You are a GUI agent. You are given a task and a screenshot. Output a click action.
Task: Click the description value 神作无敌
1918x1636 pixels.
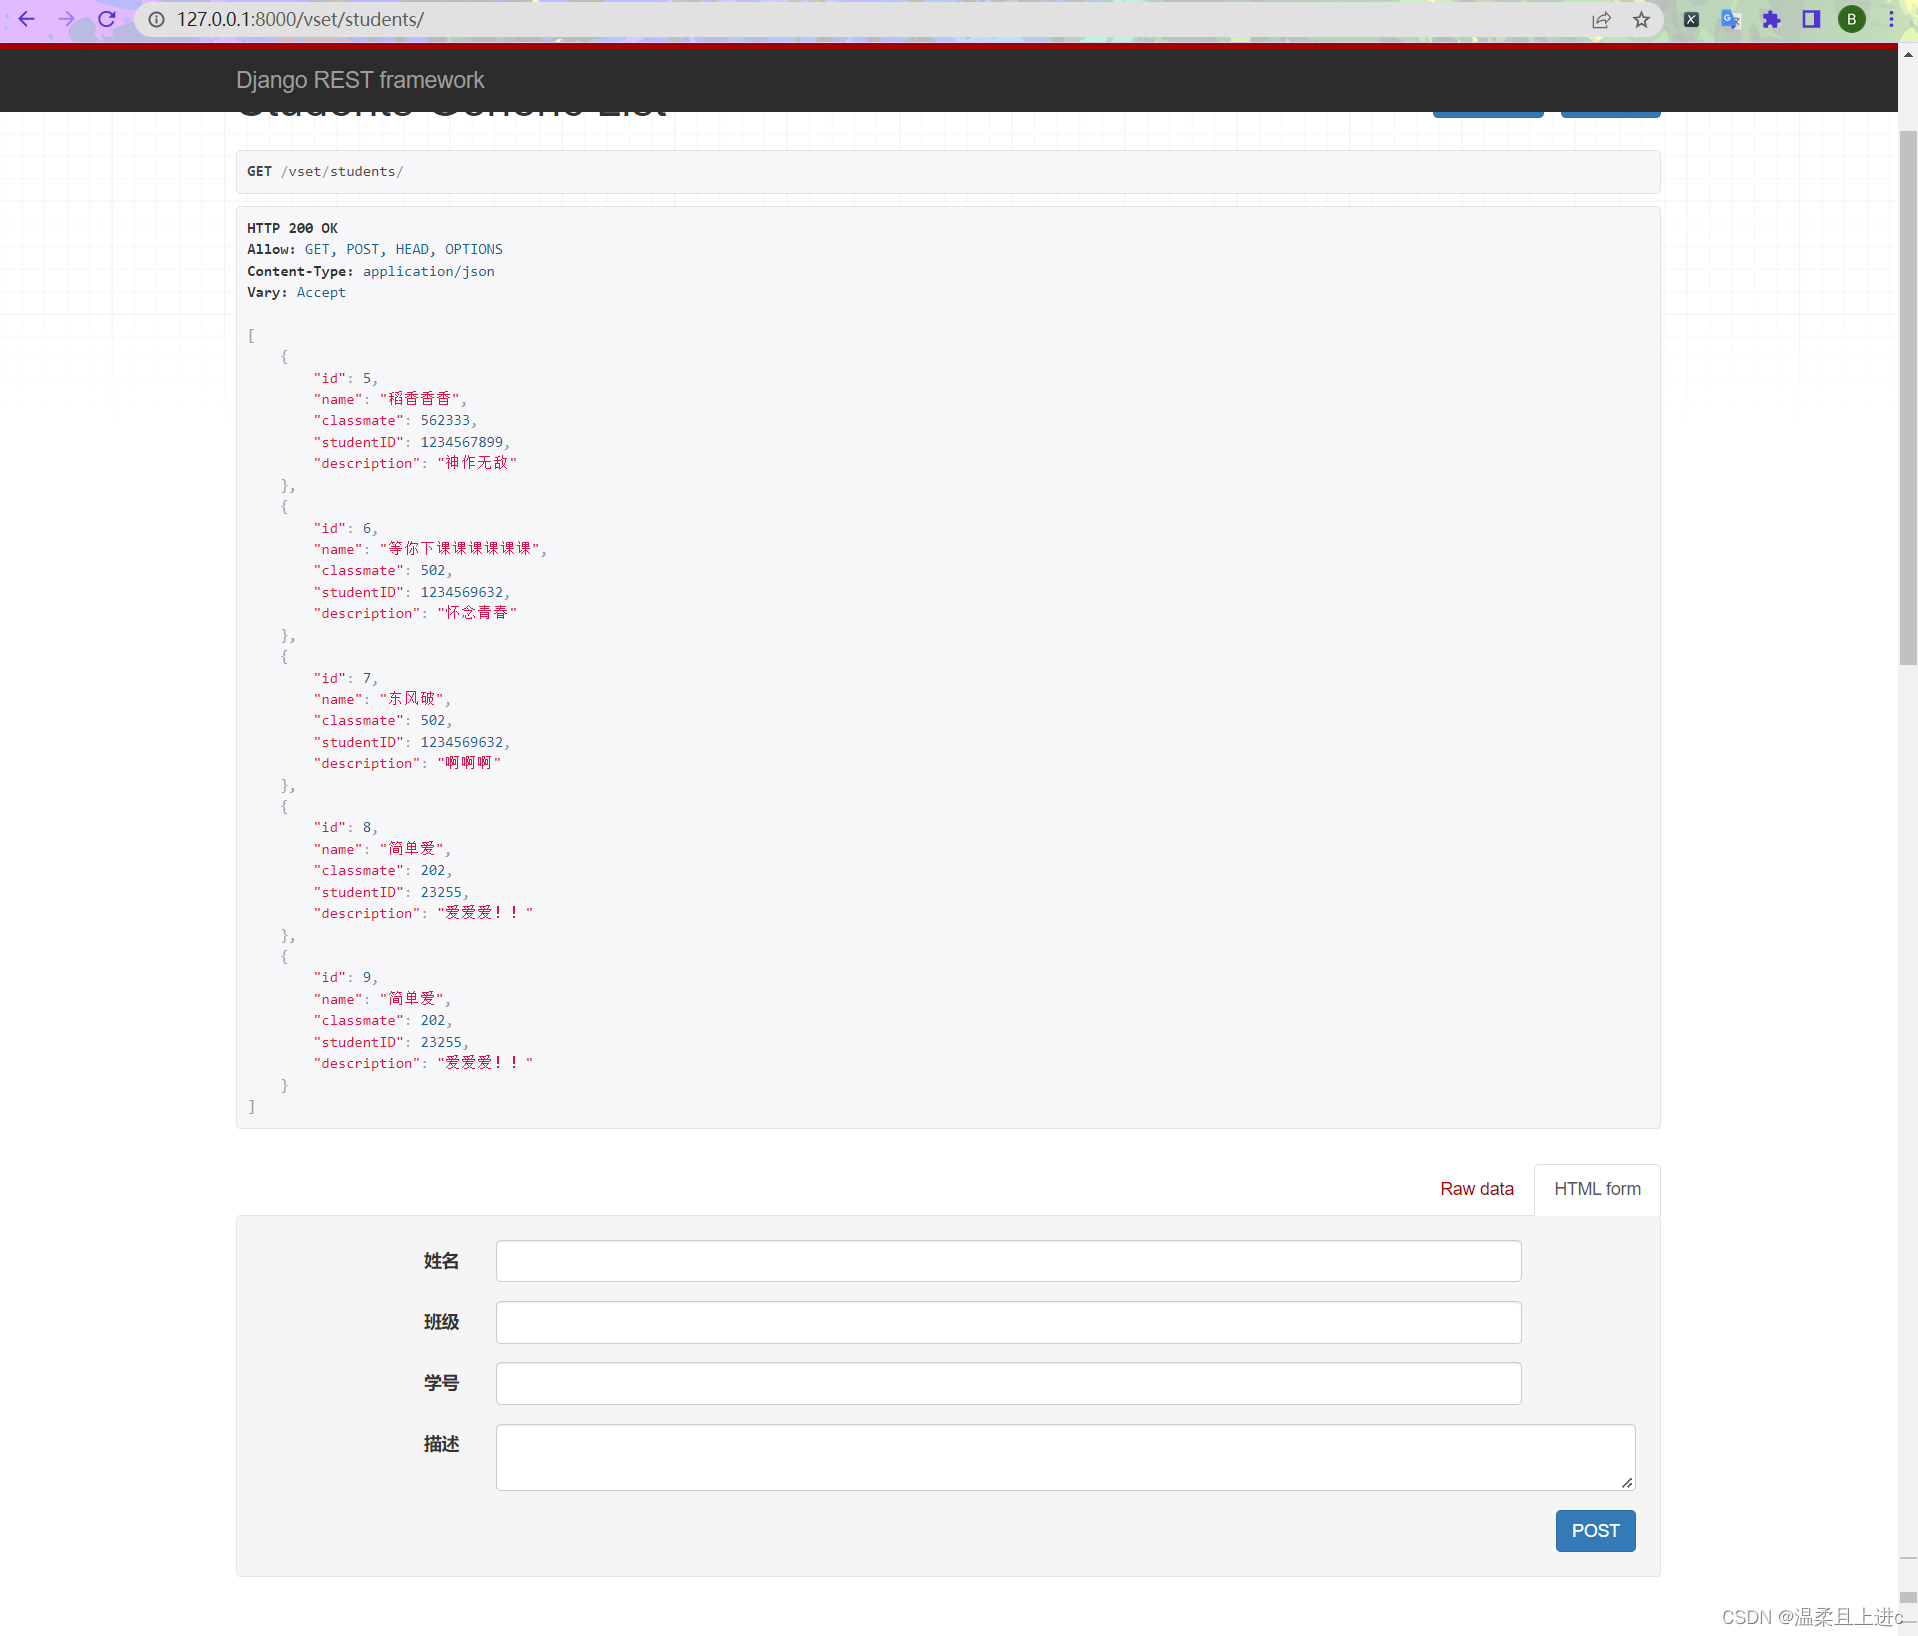pyautogui.click(x=477, y=463)
